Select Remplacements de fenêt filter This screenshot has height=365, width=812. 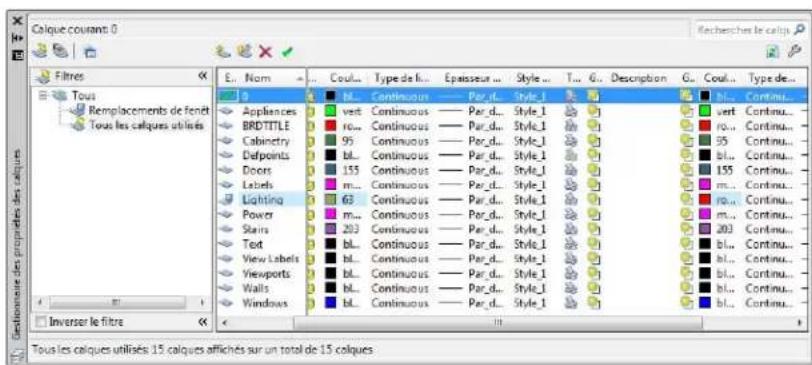(x=148, y=110)
